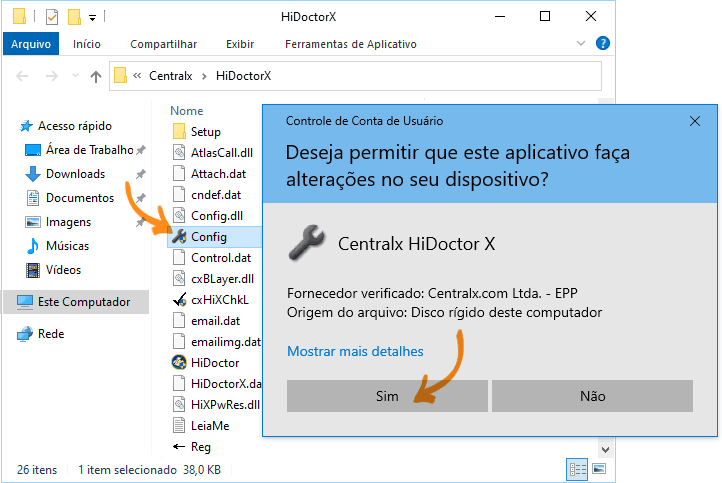Close the Controle de Conta de Usuário dialog
Viewport: 722px width, 483px height.
click(695, 121)
